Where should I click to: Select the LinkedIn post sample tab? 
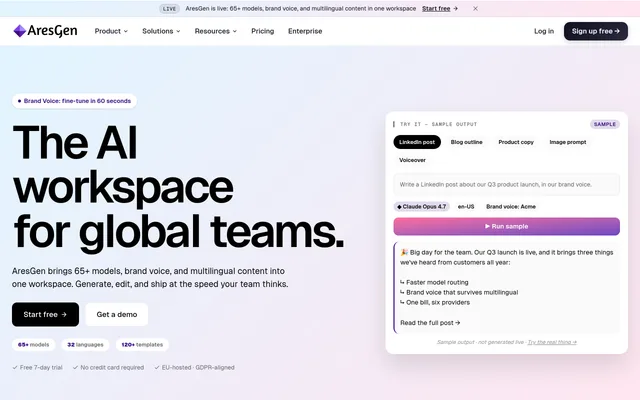pyautogui.click(x=417, y=142)
